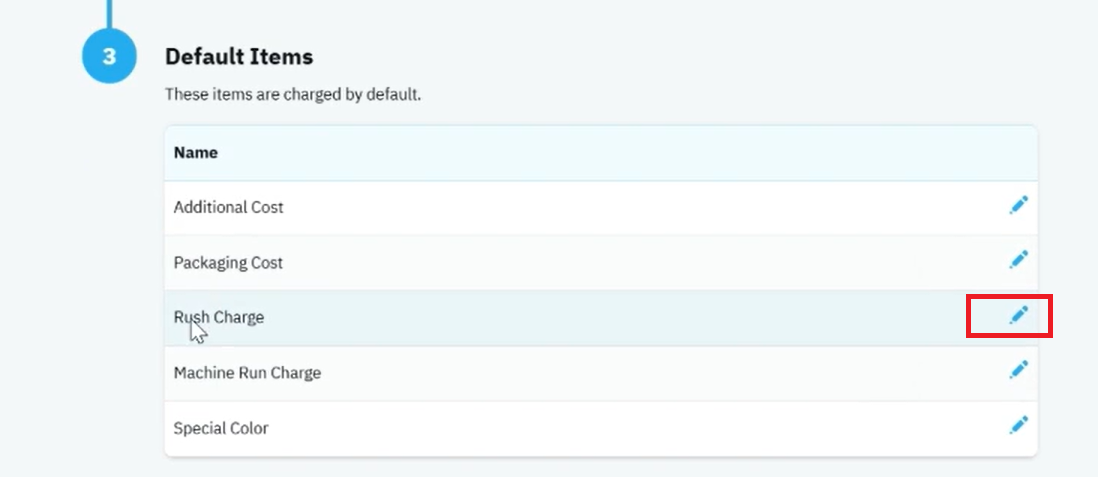
Task: Click the vertical step connector line
Action: pyautogui.click(x=109, y=14)
